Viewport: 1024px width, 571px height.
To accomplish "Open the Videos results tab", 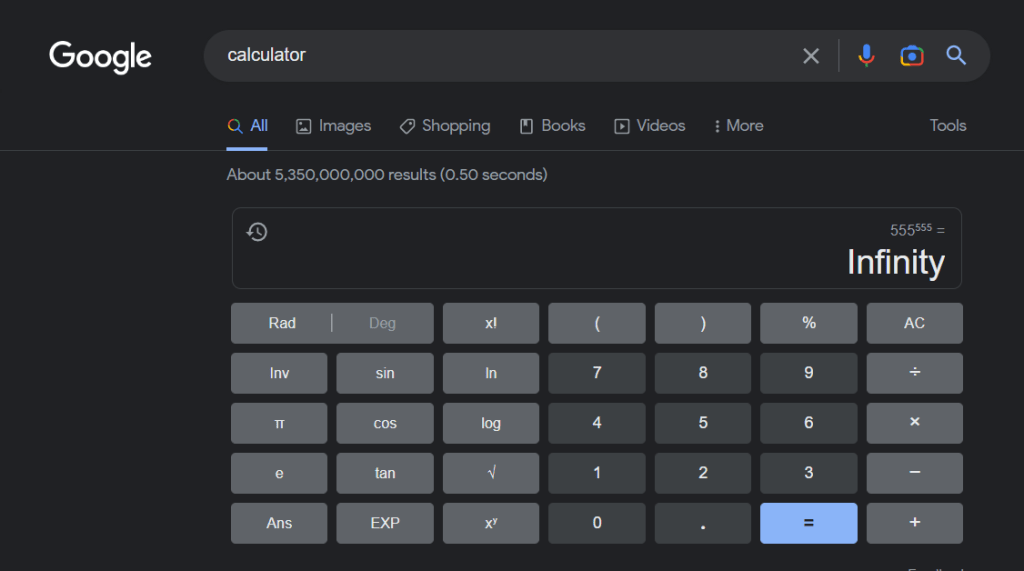I will click(x=649, y=126).
